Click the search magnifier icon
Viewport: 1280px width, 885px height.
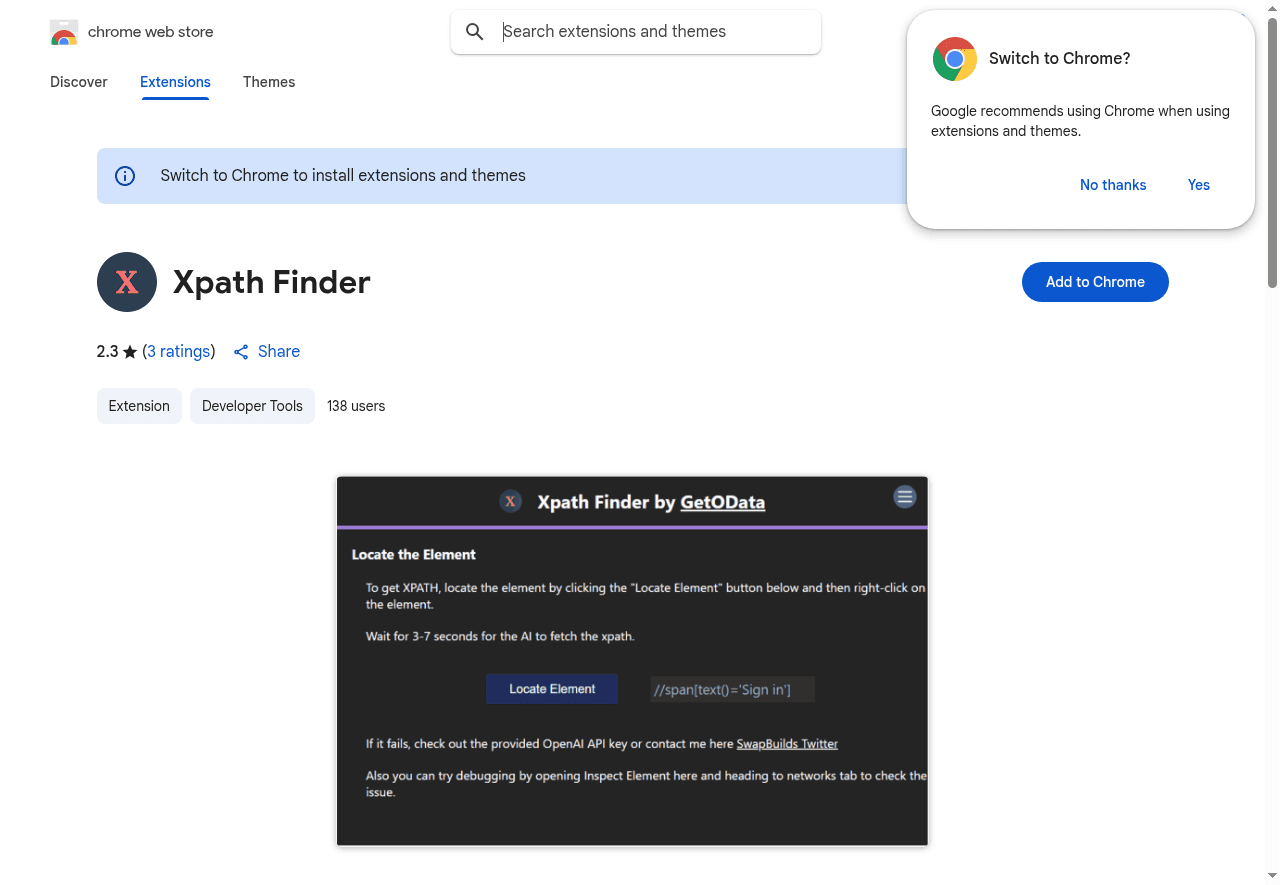(474, 31)
